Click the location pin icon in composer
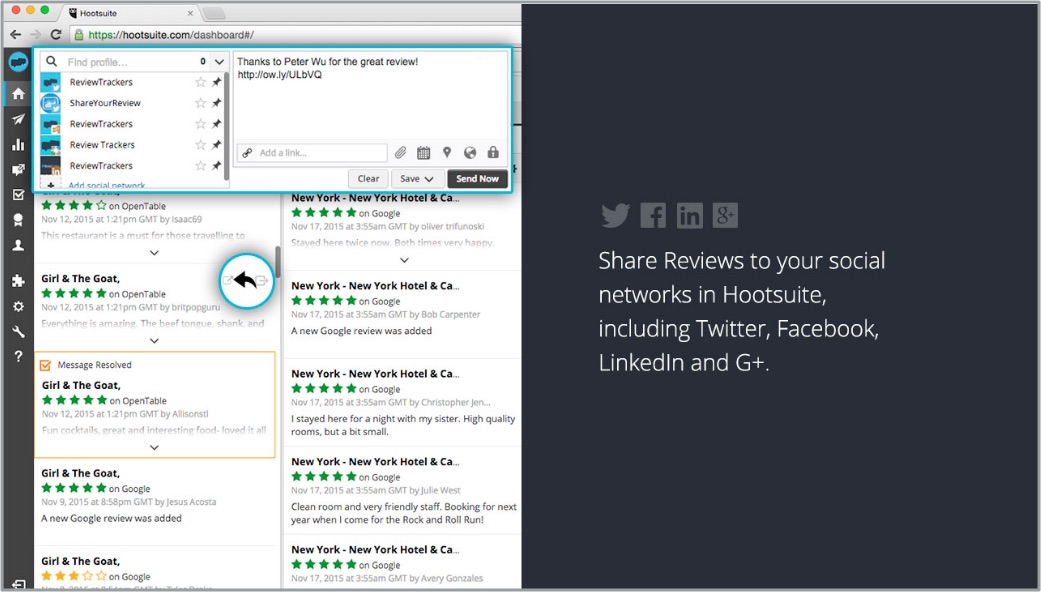Screen dimensions: 1041x592 [x=447, y=153]
